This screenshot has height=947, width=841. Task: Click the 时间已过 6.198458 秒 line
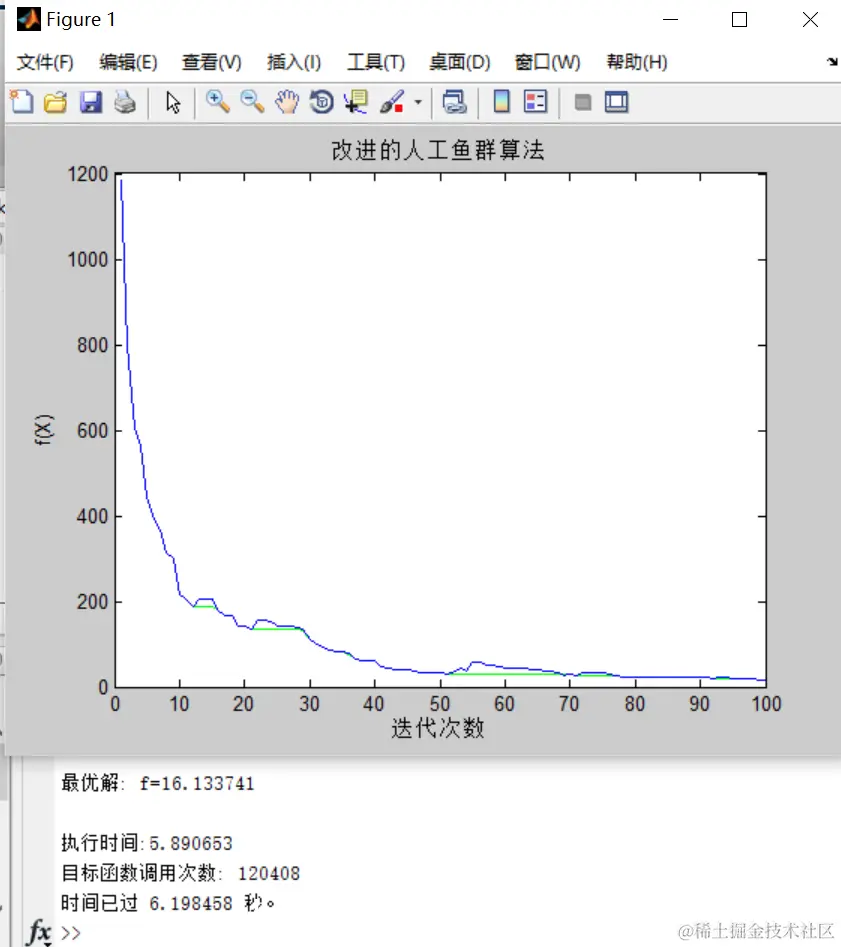click(x=168, y=903)
